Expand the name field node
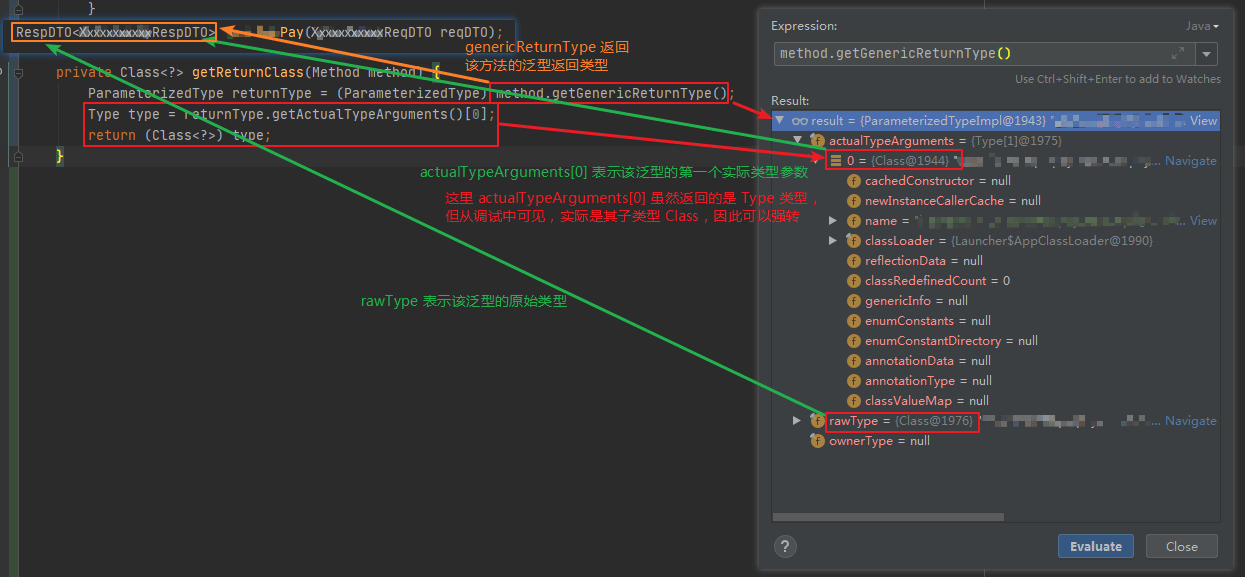The width and height of the screenshot is (1245, 577). 834,221
